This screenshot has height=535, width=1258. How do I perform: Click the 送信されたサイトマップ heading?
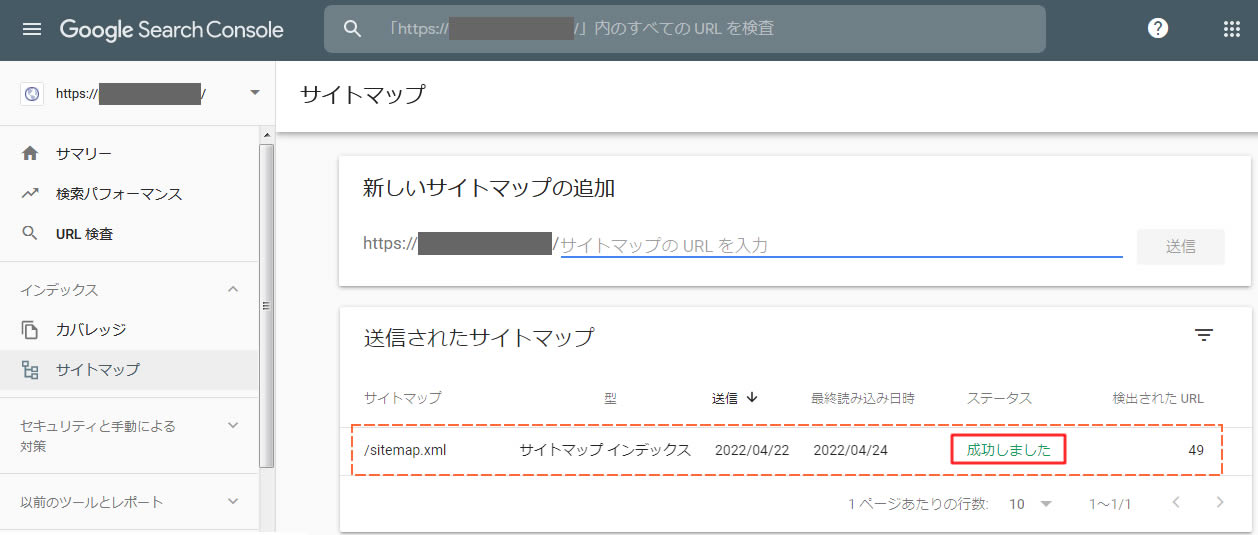tap(479, 337)
